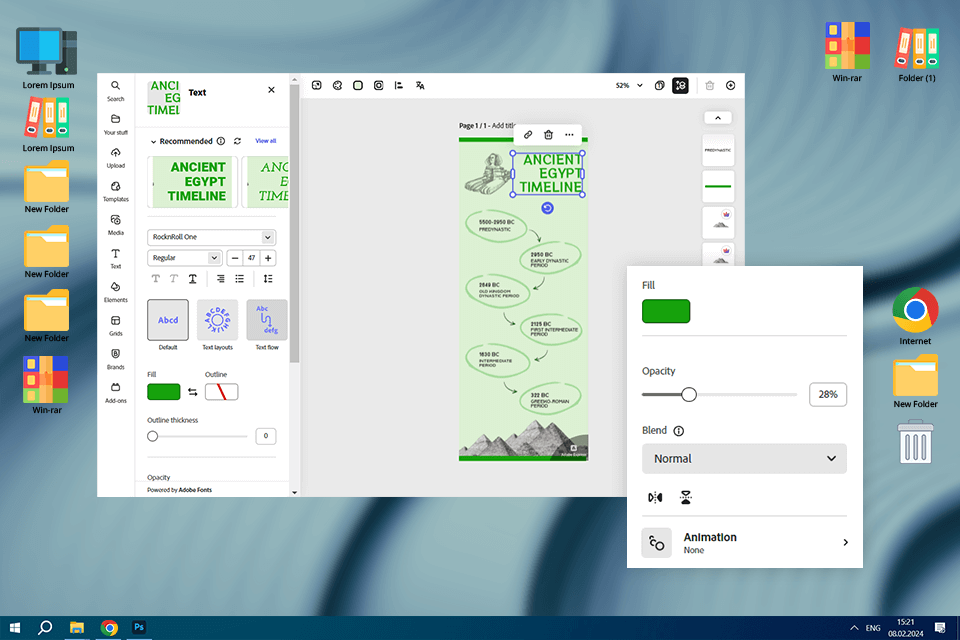Image resolution: width=960 pixels, height=640 pixels.
Task: Open the Upload panel
Action: [115, 157]
